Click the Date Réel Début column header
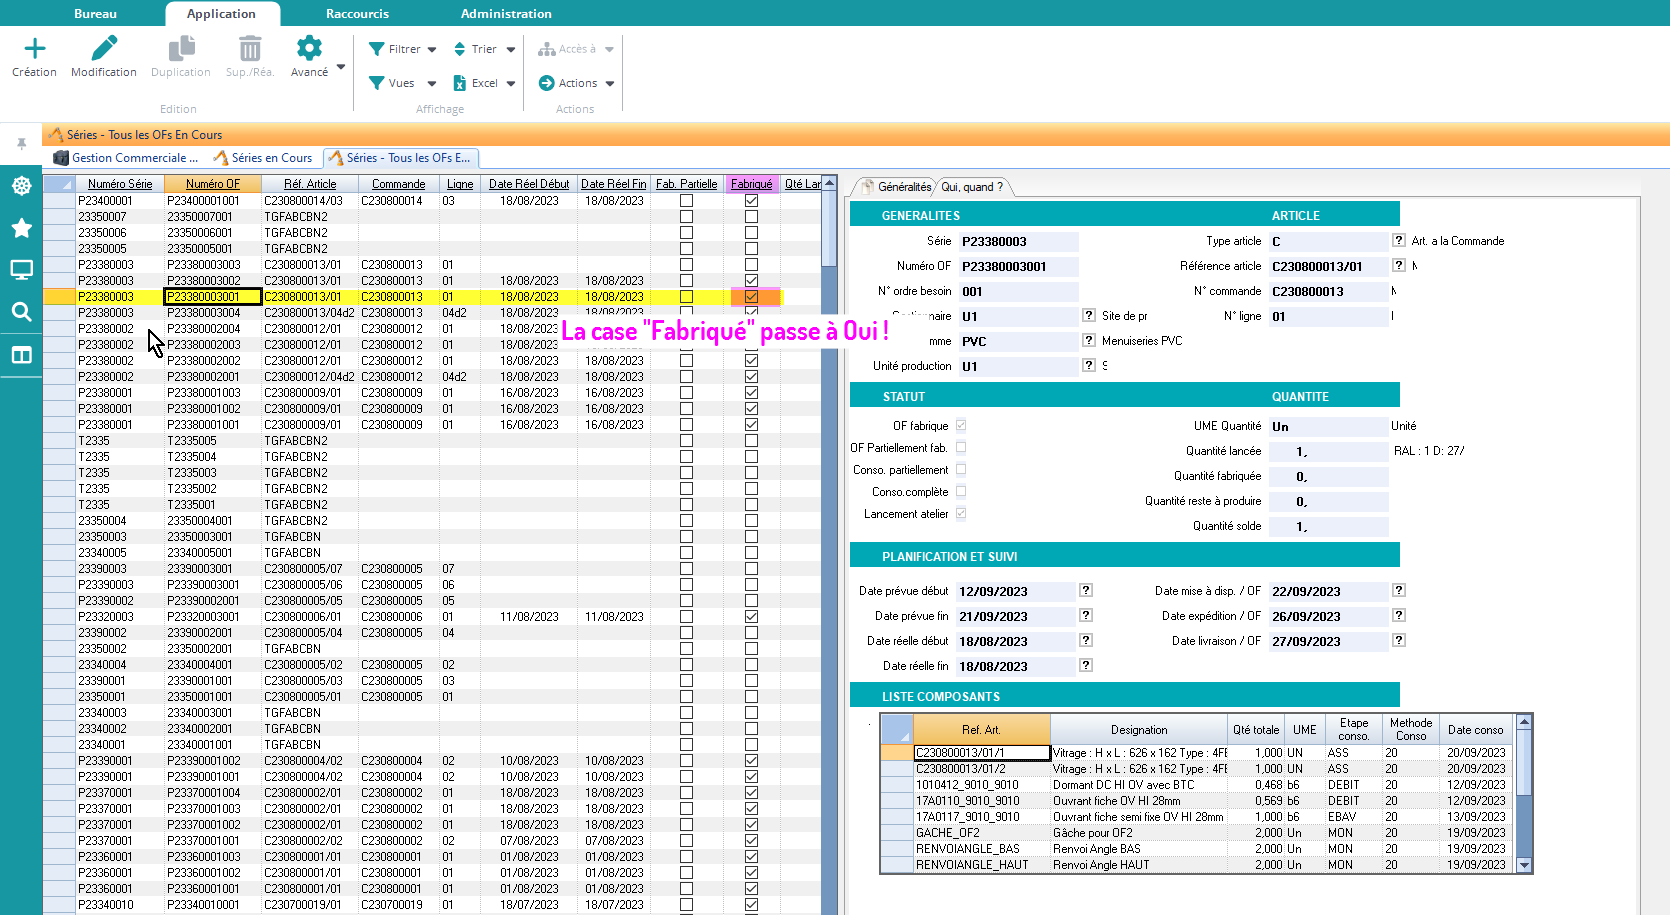The image size is (1670, 915). [x=528, y=184]
